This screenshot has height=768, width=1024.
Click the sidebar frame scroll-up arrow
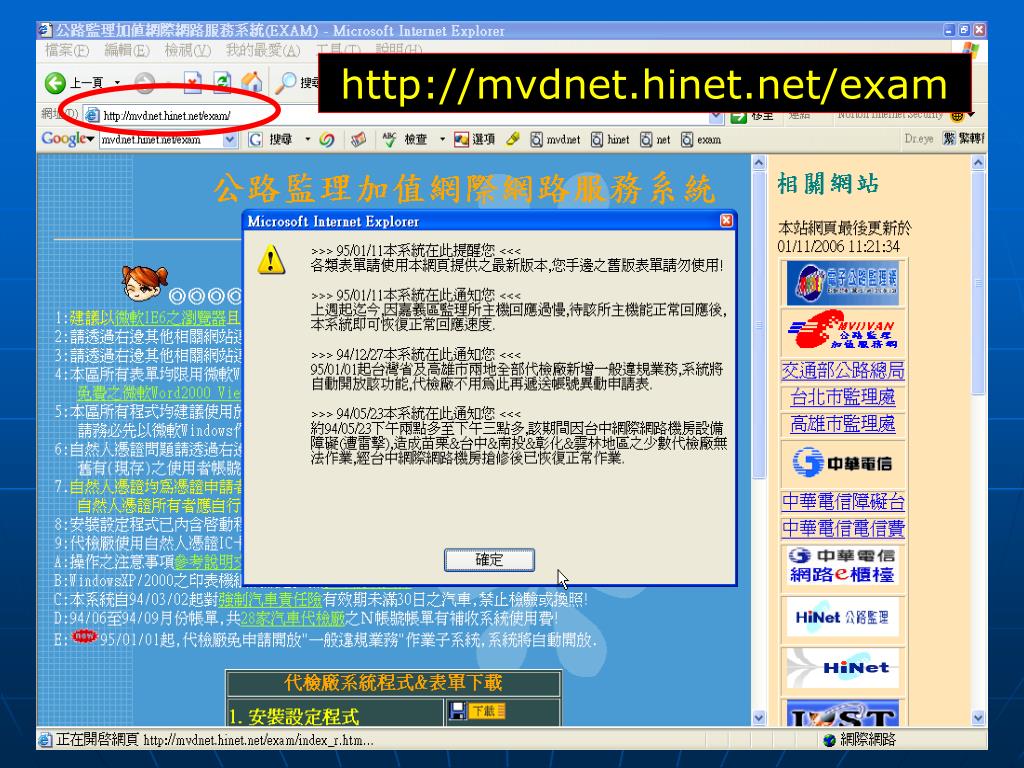(x=978, y=162)
